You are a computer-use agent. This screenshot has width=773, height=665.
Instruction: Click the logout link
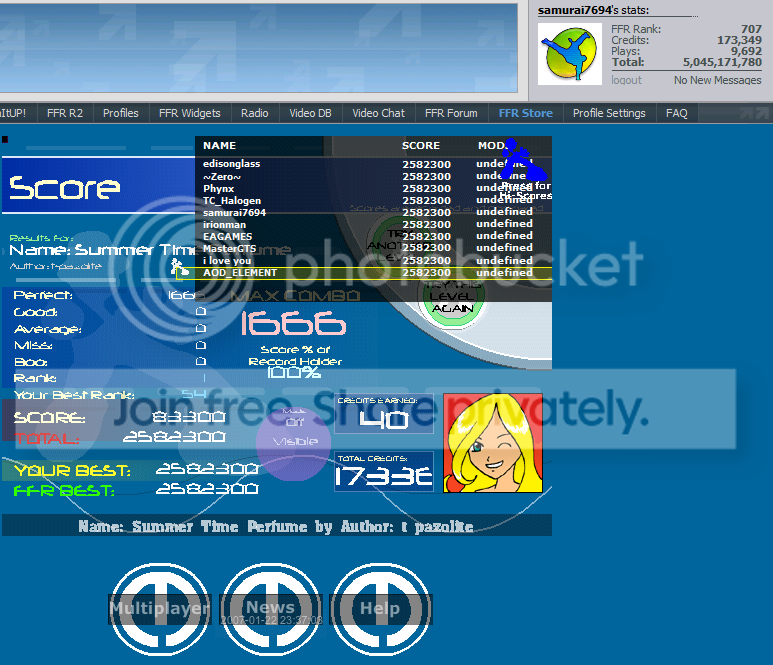point(626,80)
